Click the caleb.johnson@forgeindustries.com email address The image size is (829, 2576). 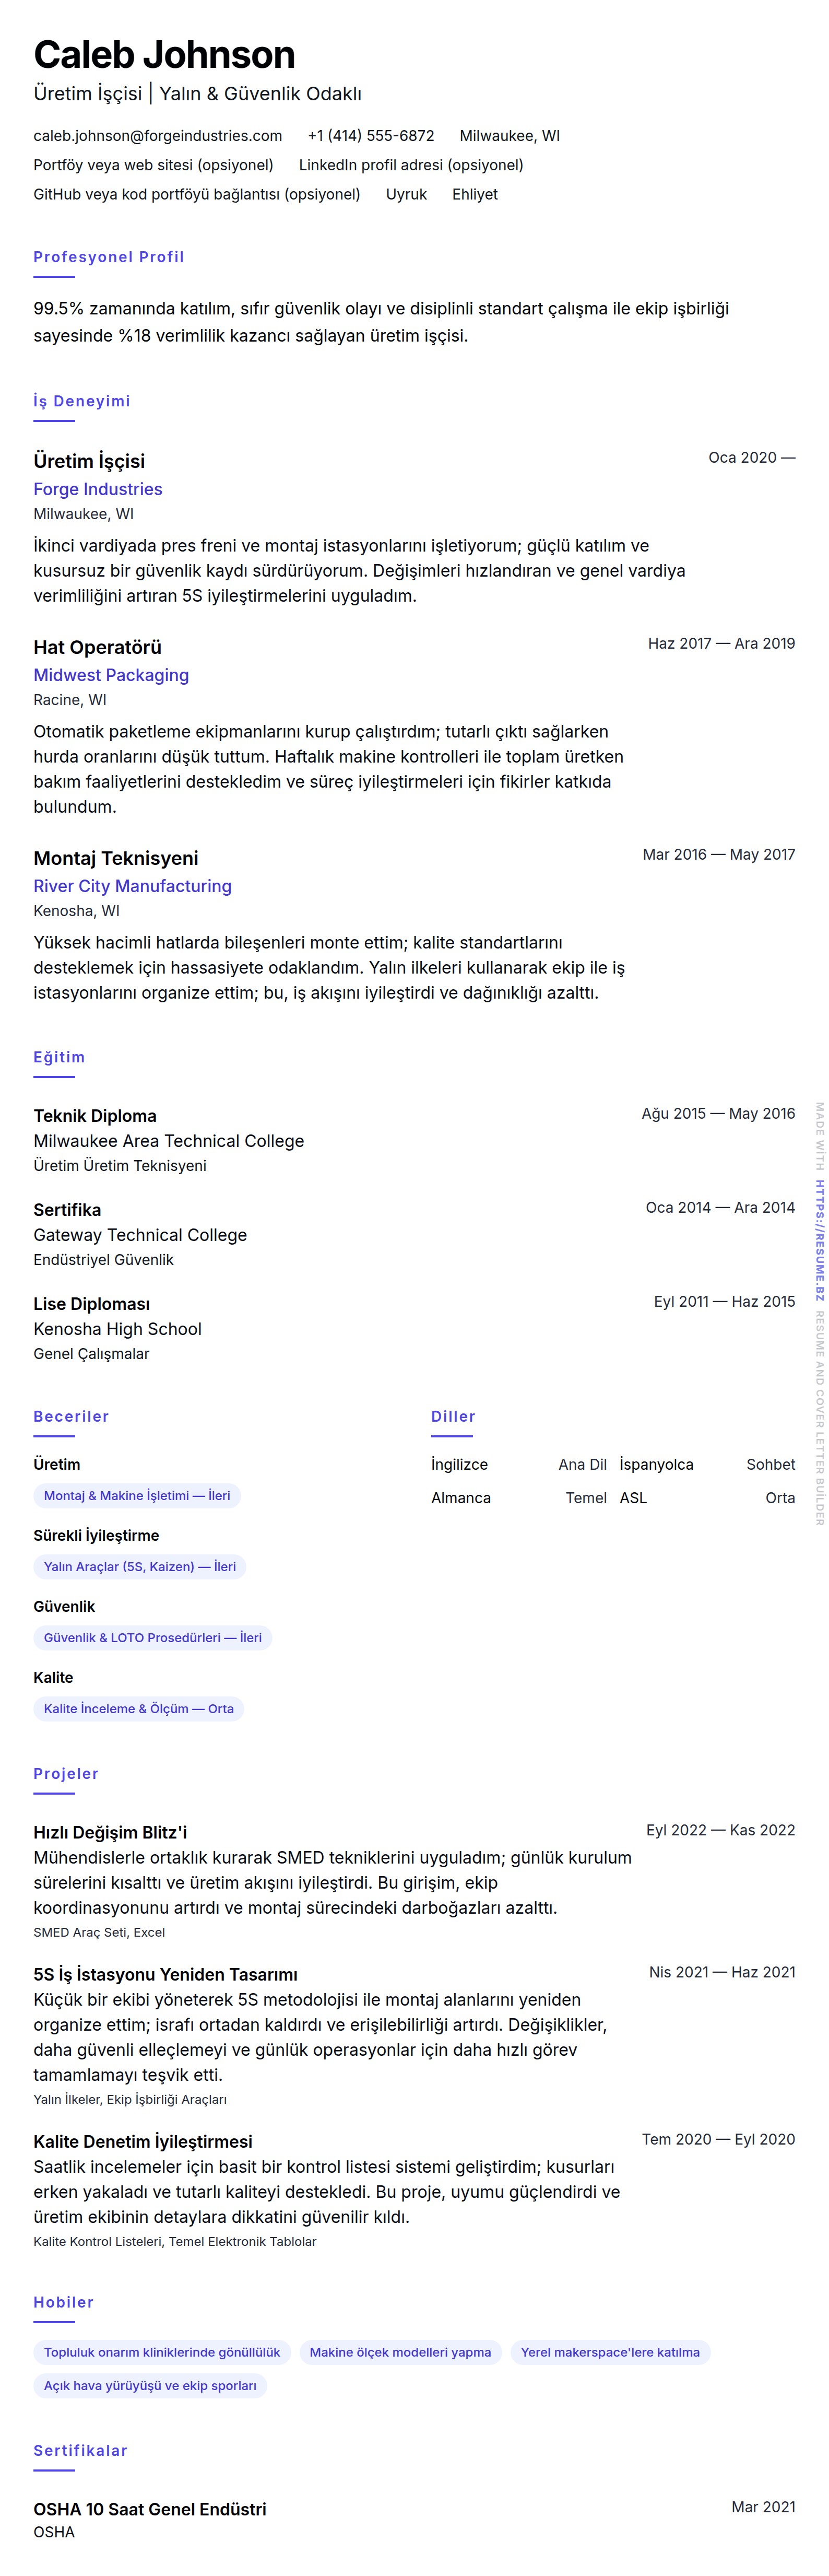pyautogui.click(x=158, y=136)
